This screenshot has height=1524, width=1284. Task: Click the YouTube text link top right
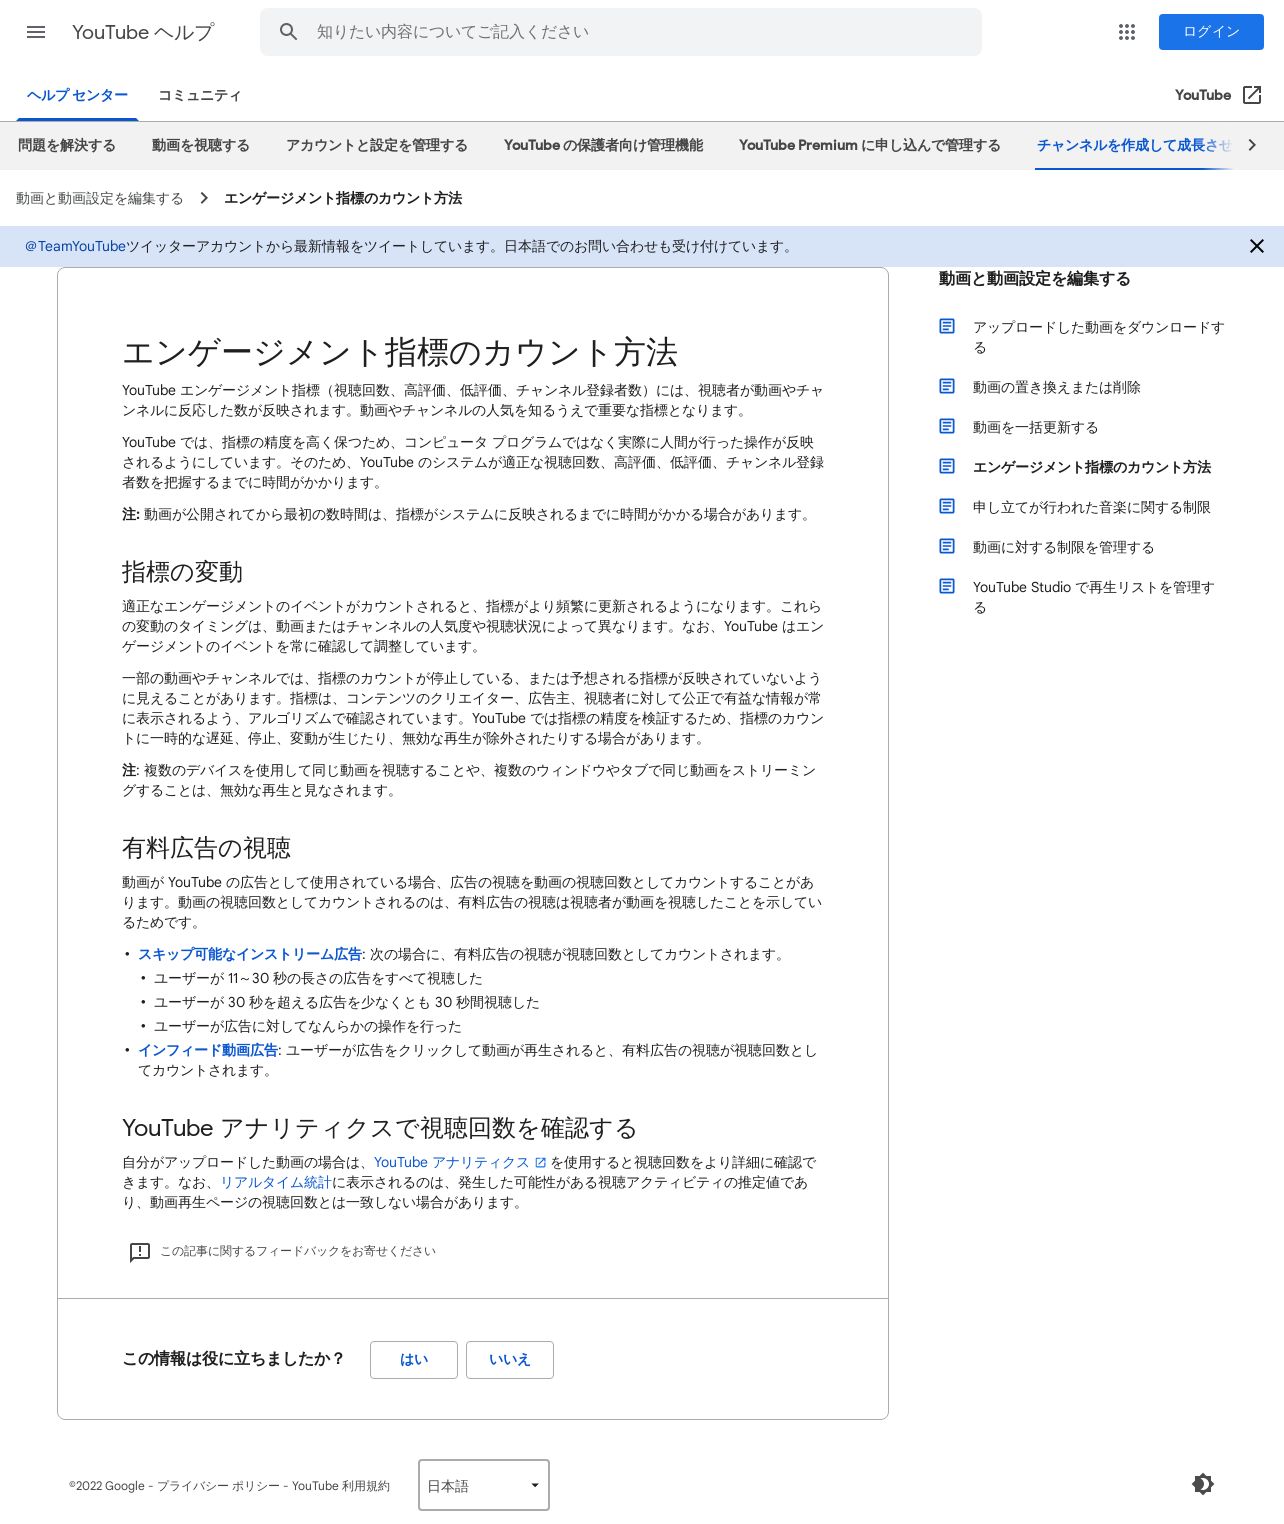pyautogui.click(x=1203, y=95)
